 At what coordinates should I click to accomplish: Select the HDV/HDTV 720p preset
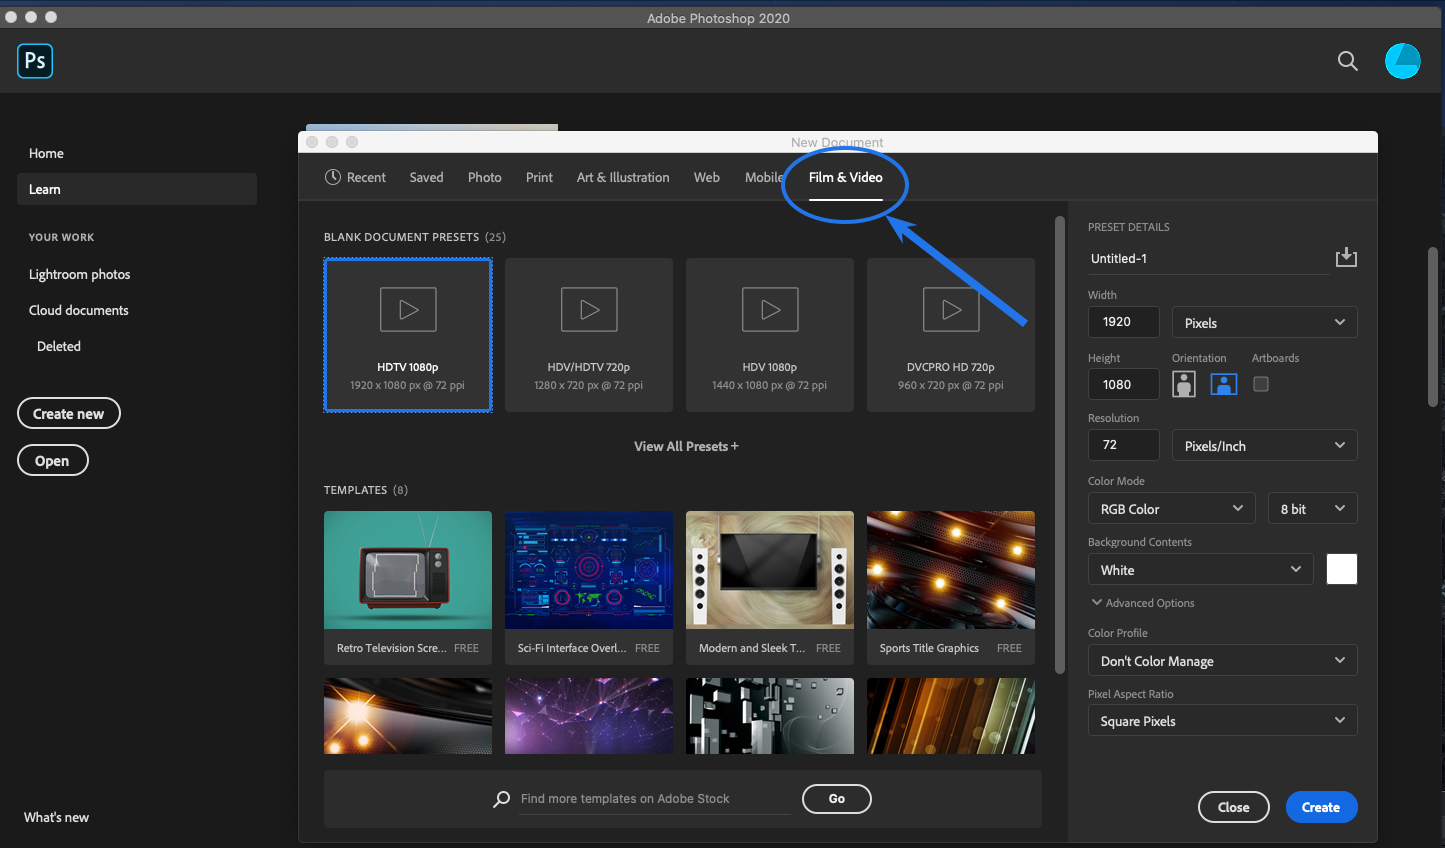point(589,335)
